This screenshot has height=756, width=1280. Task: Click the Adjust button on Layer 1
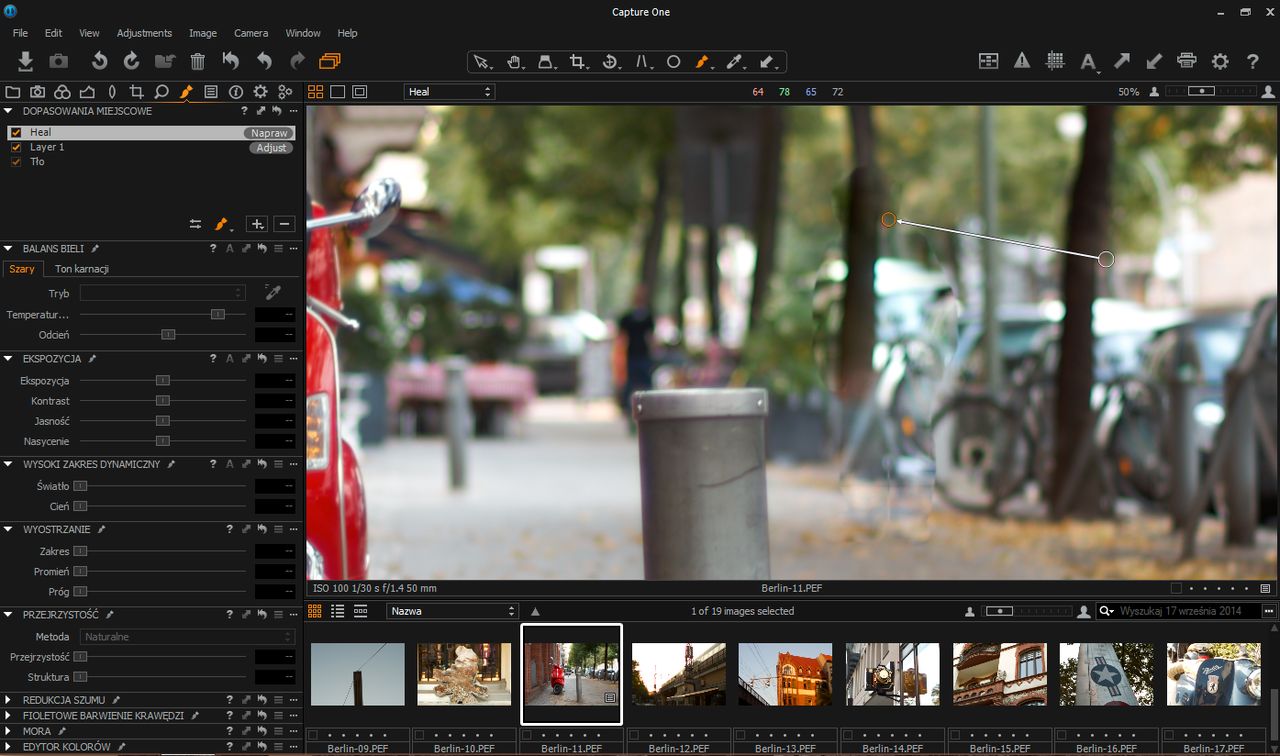click(271, 148)
